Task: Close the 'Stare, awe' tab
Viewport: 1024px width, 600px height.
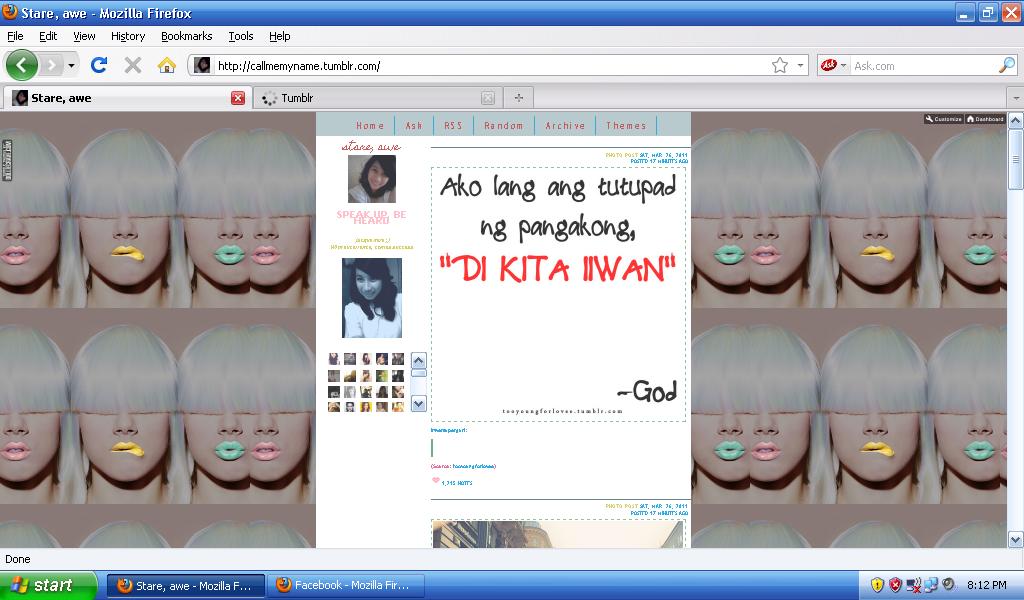Action: click(238, 98)
